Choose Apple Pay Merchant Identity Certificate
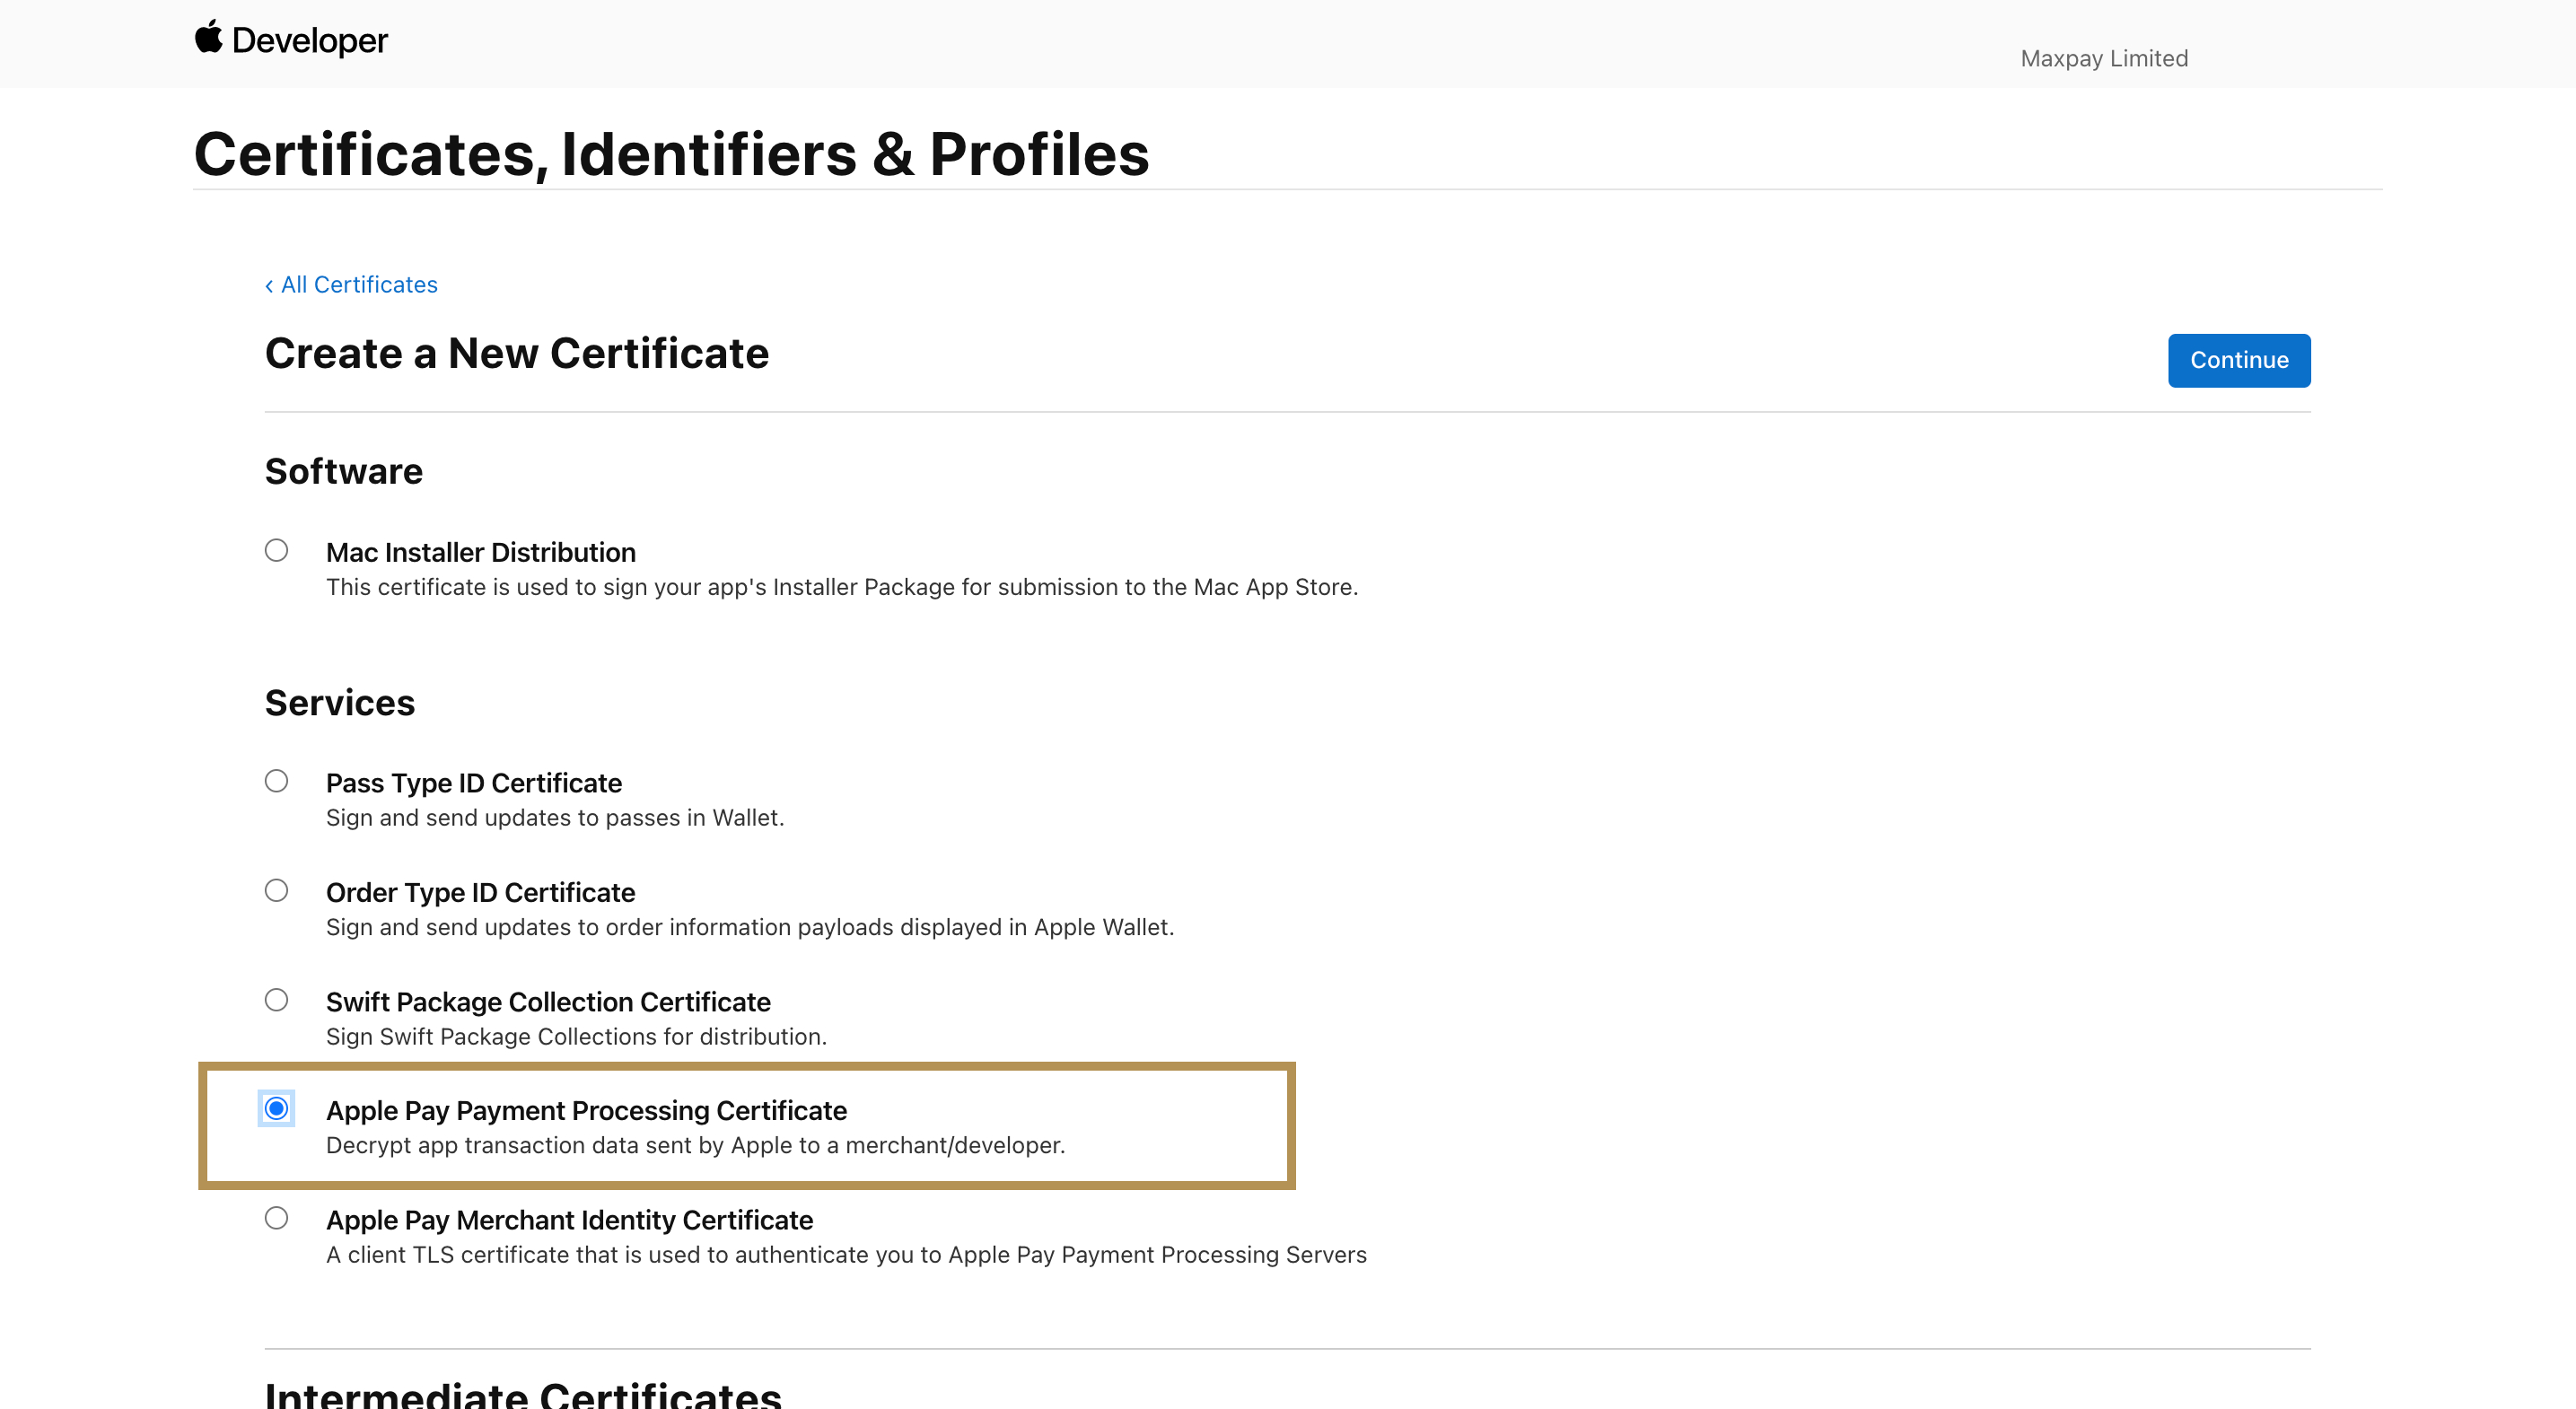 pos(276,1218)
